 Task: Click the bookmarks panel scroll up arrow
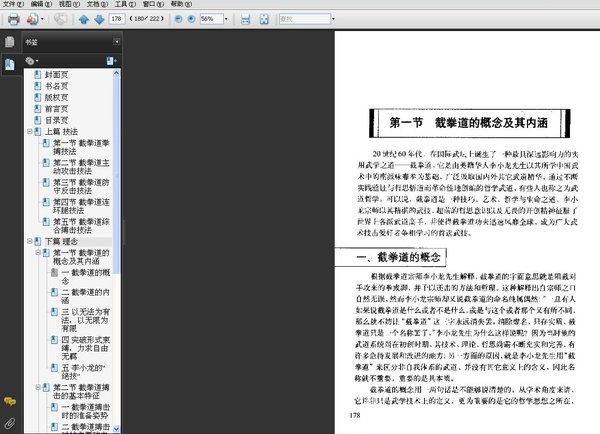(x=117, y=73)
